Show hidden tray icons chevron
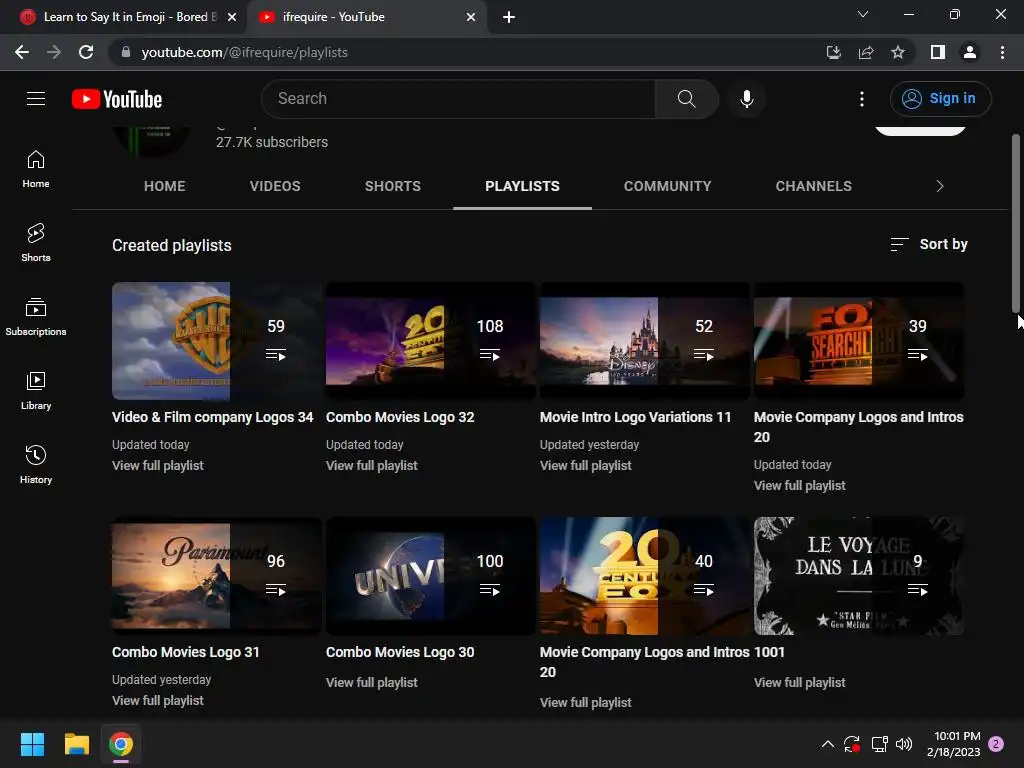Viewport: 1024px width, 768px height. [827, 744]
